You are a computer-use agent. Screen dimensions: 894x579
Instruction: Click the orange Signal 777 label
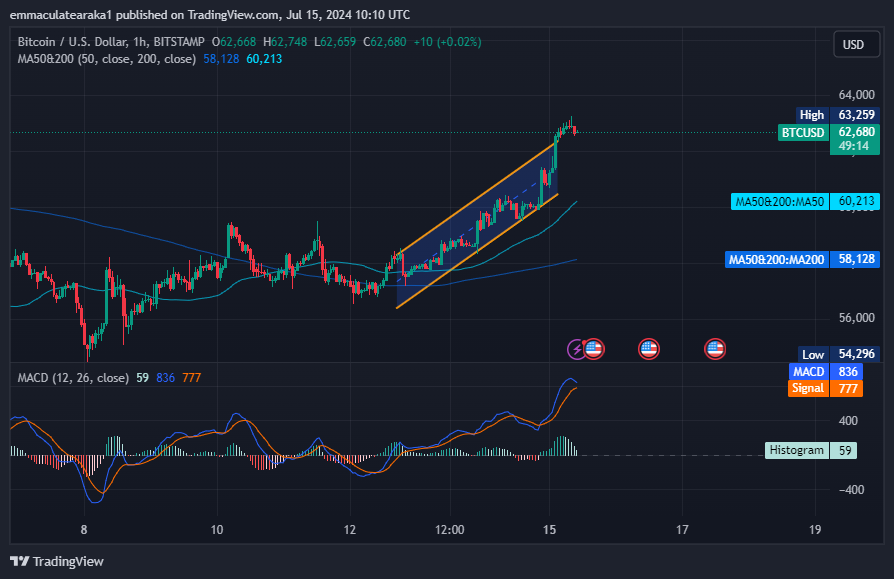(x=826, y=388)
